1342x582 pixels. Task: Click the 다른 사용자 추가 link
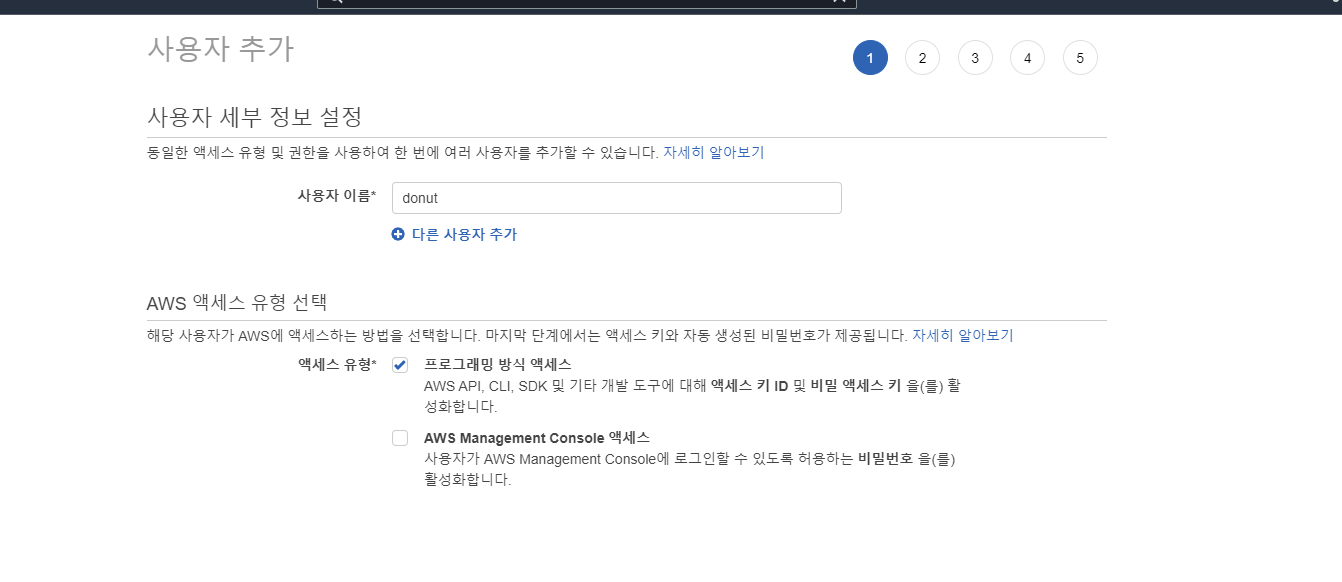[464, 234]
